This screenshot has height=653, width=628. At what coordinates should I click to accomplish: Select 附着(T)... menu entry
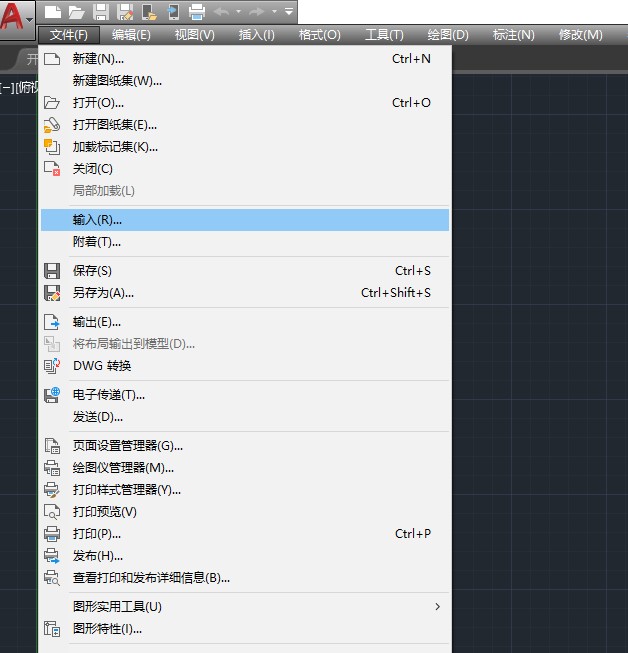(x=245, y=242)
